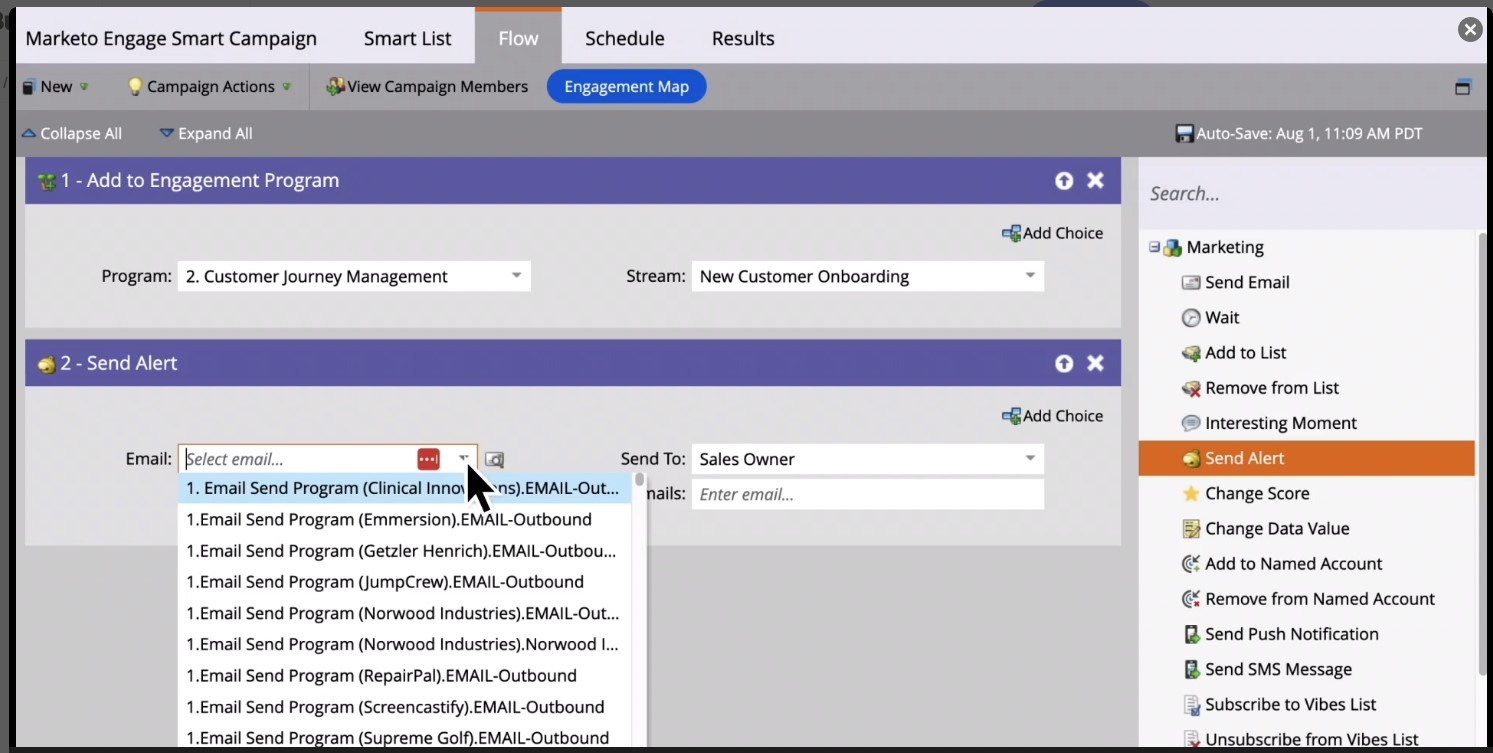Click the email preview icon beside Email field

click(x=494, y=460)
